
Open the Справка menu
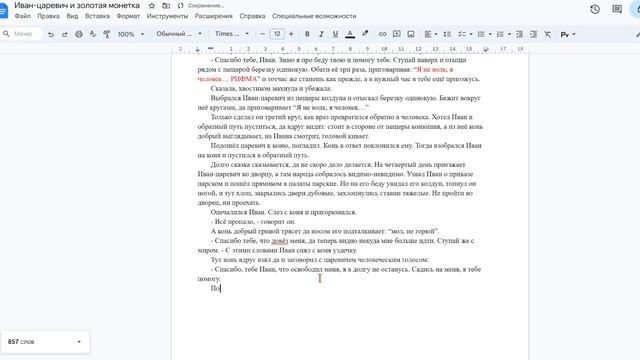tap(252, 16)
